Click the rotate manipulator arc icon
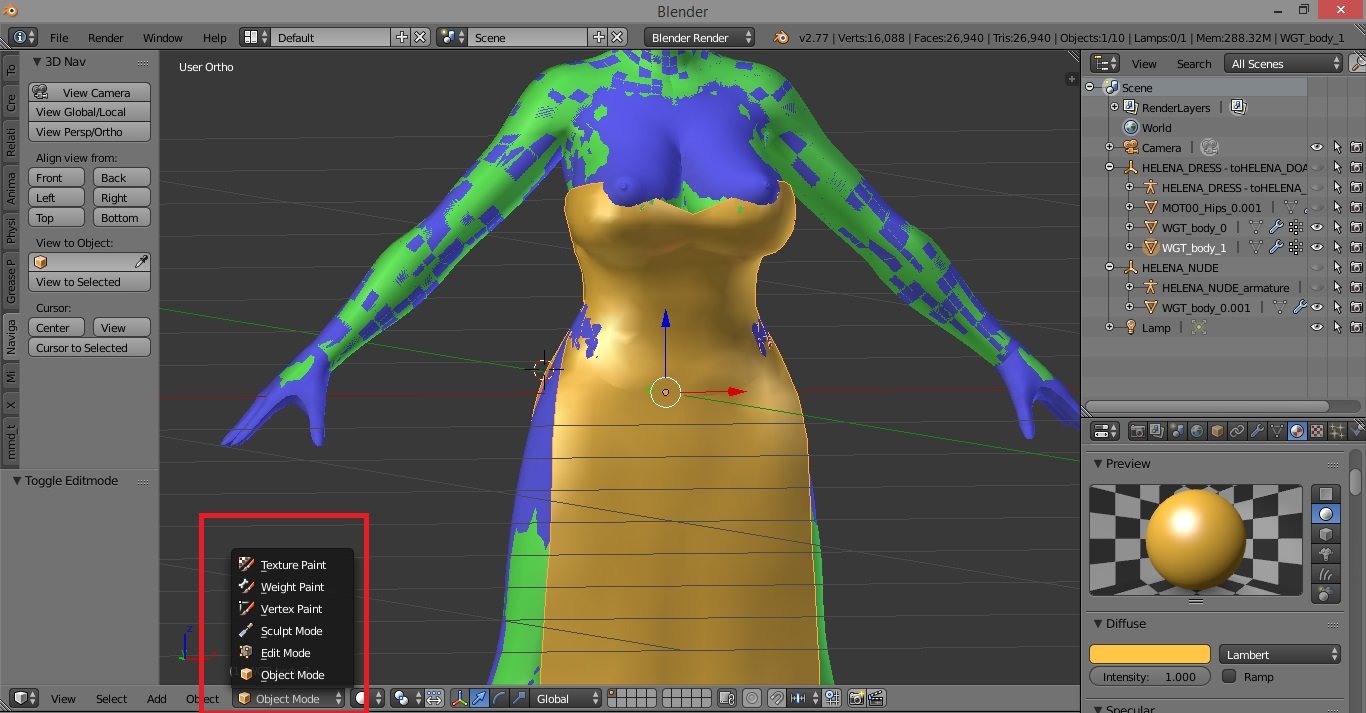 [499, 698]
